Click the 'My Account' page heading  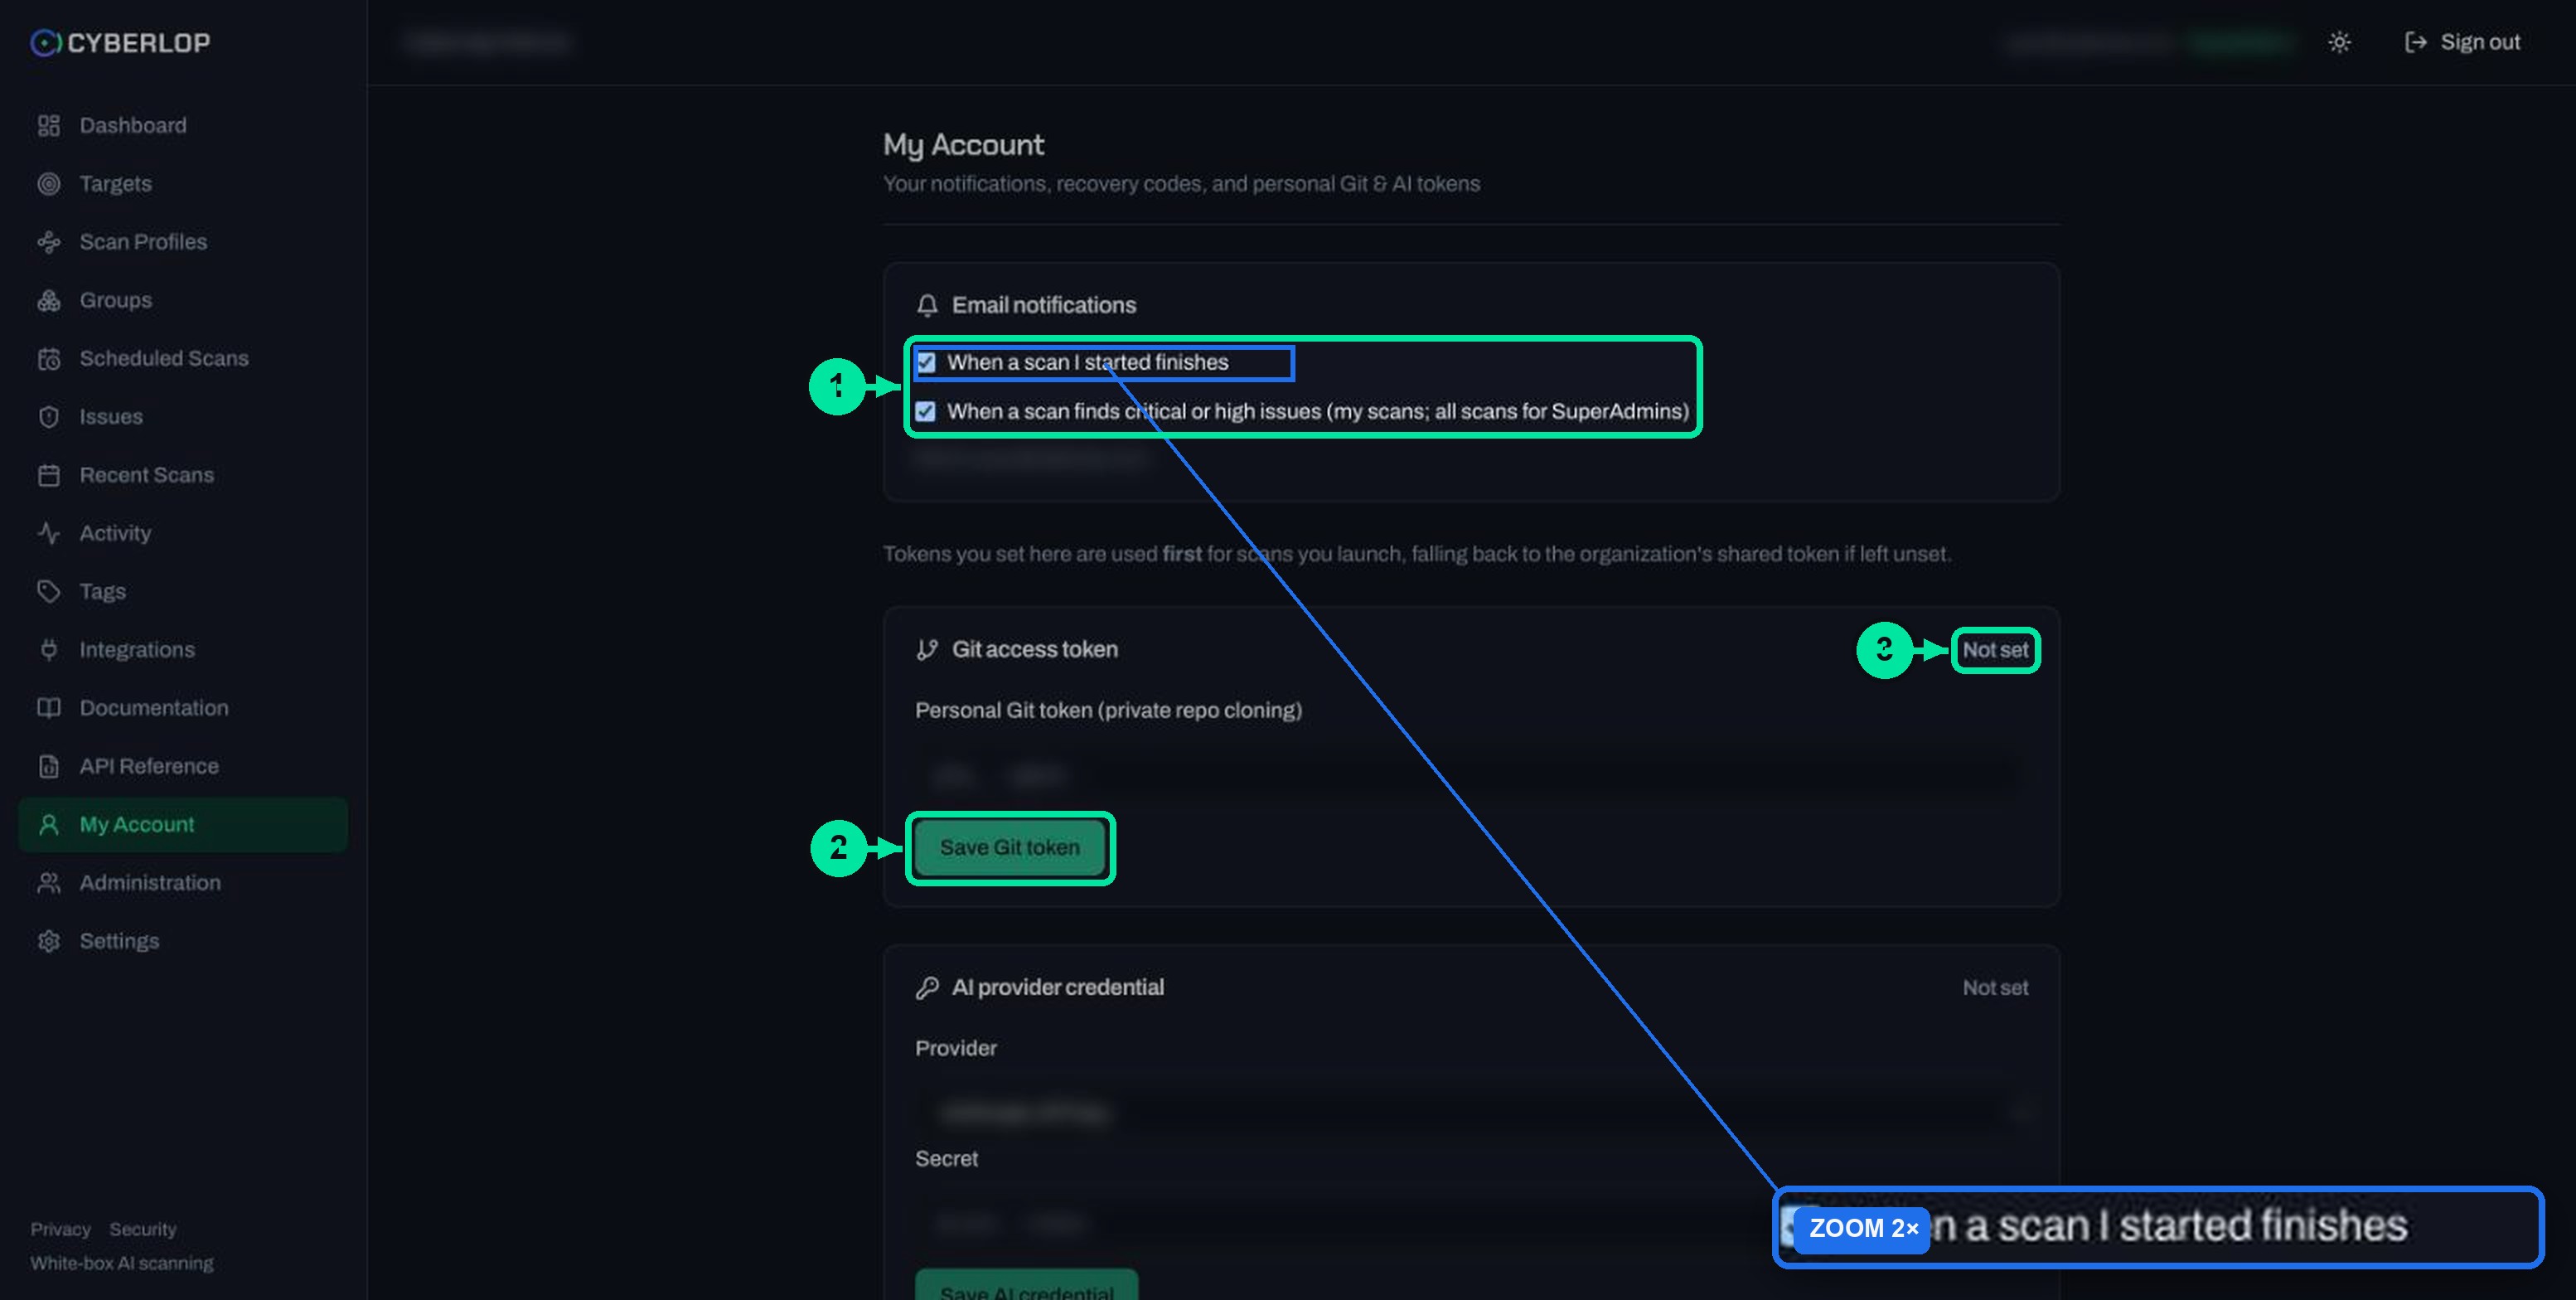963,145
